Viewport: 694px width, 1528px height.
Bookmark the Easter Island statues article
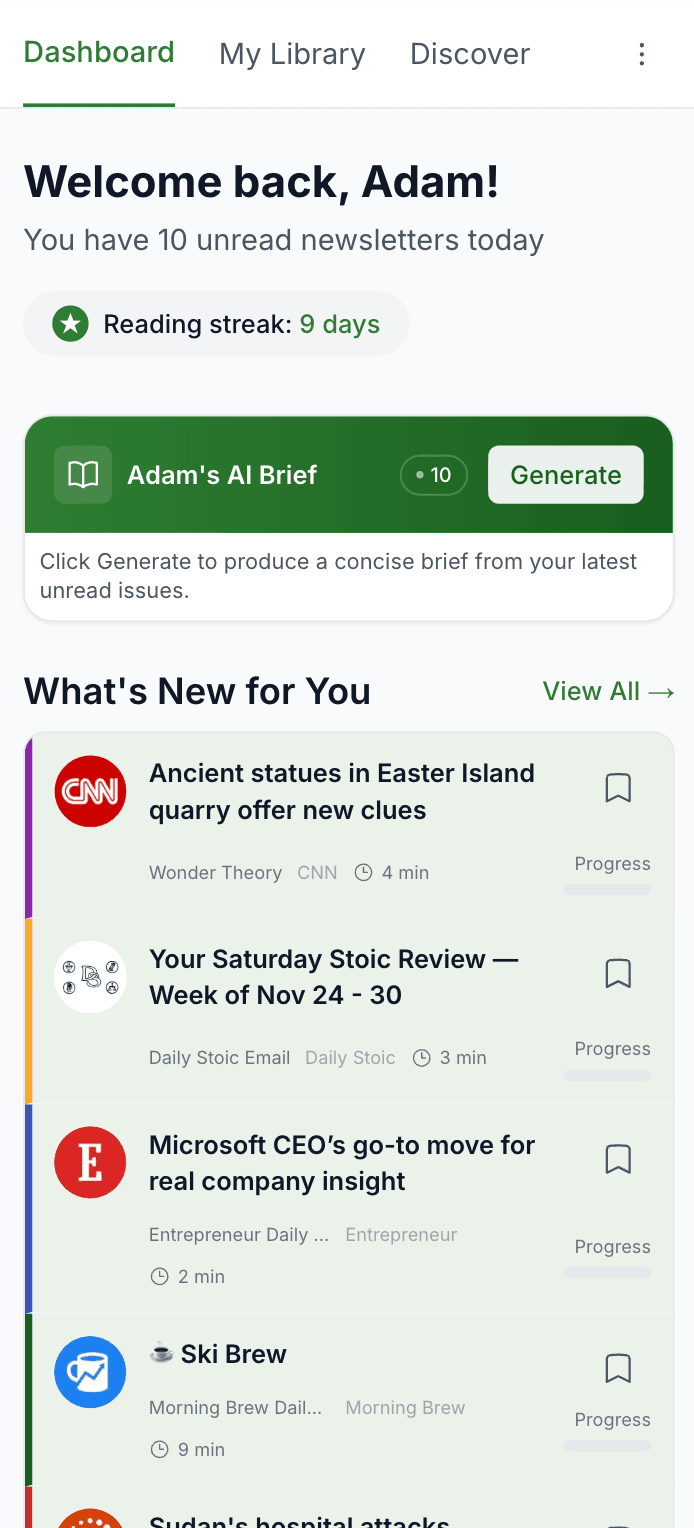click(618, 788)
